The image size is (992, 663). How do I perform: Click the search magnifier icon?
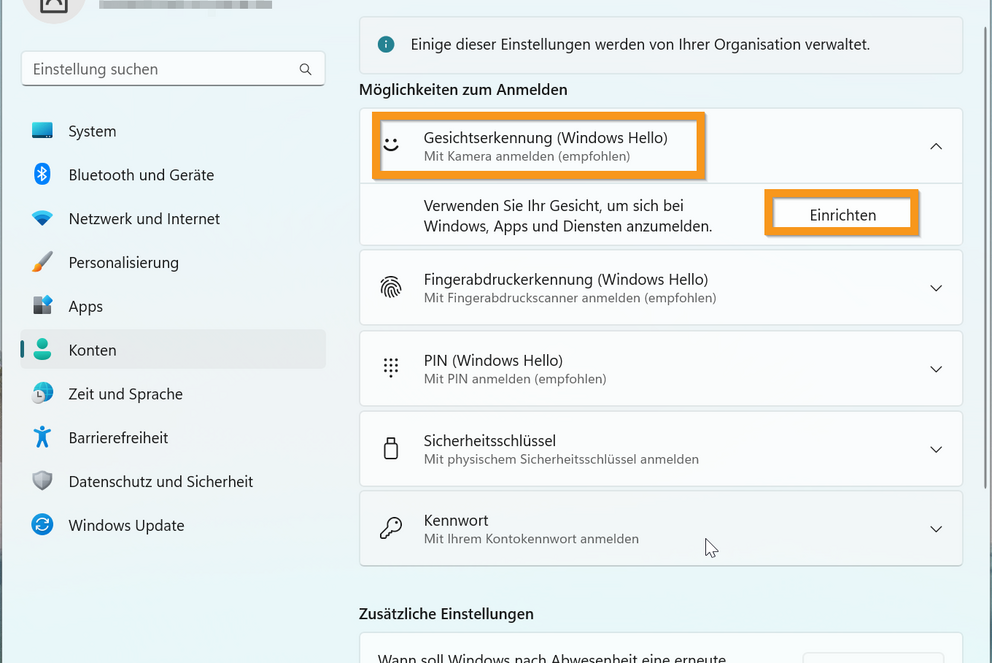click(x=305, y=70)
